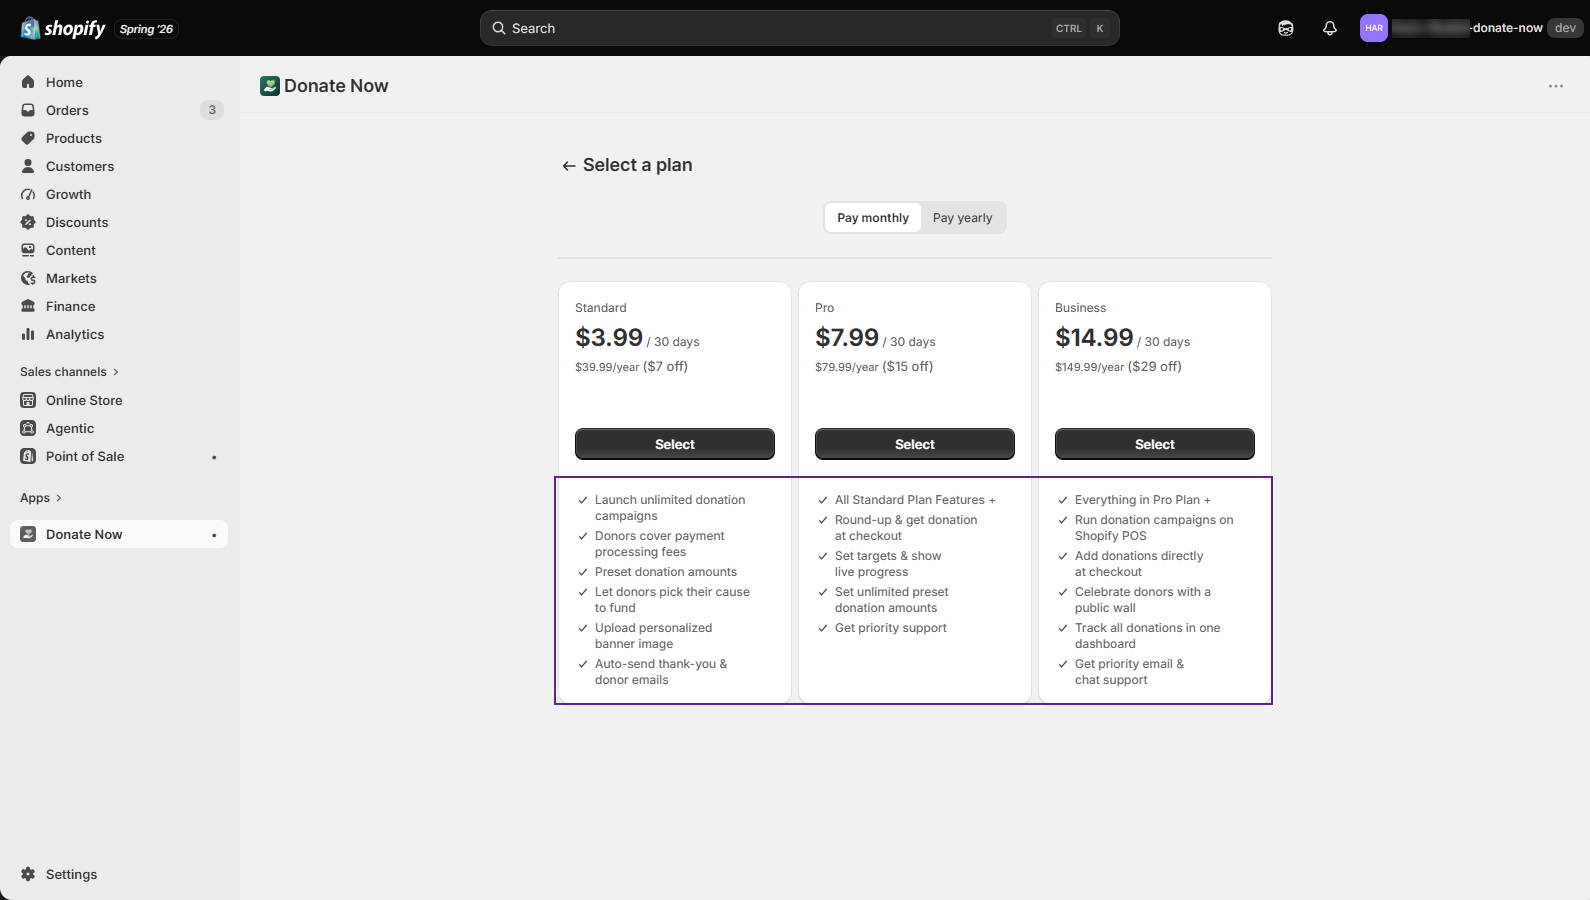1590x900 pixels.
Task: Click the Discounts badge icon
Action: 28,222
